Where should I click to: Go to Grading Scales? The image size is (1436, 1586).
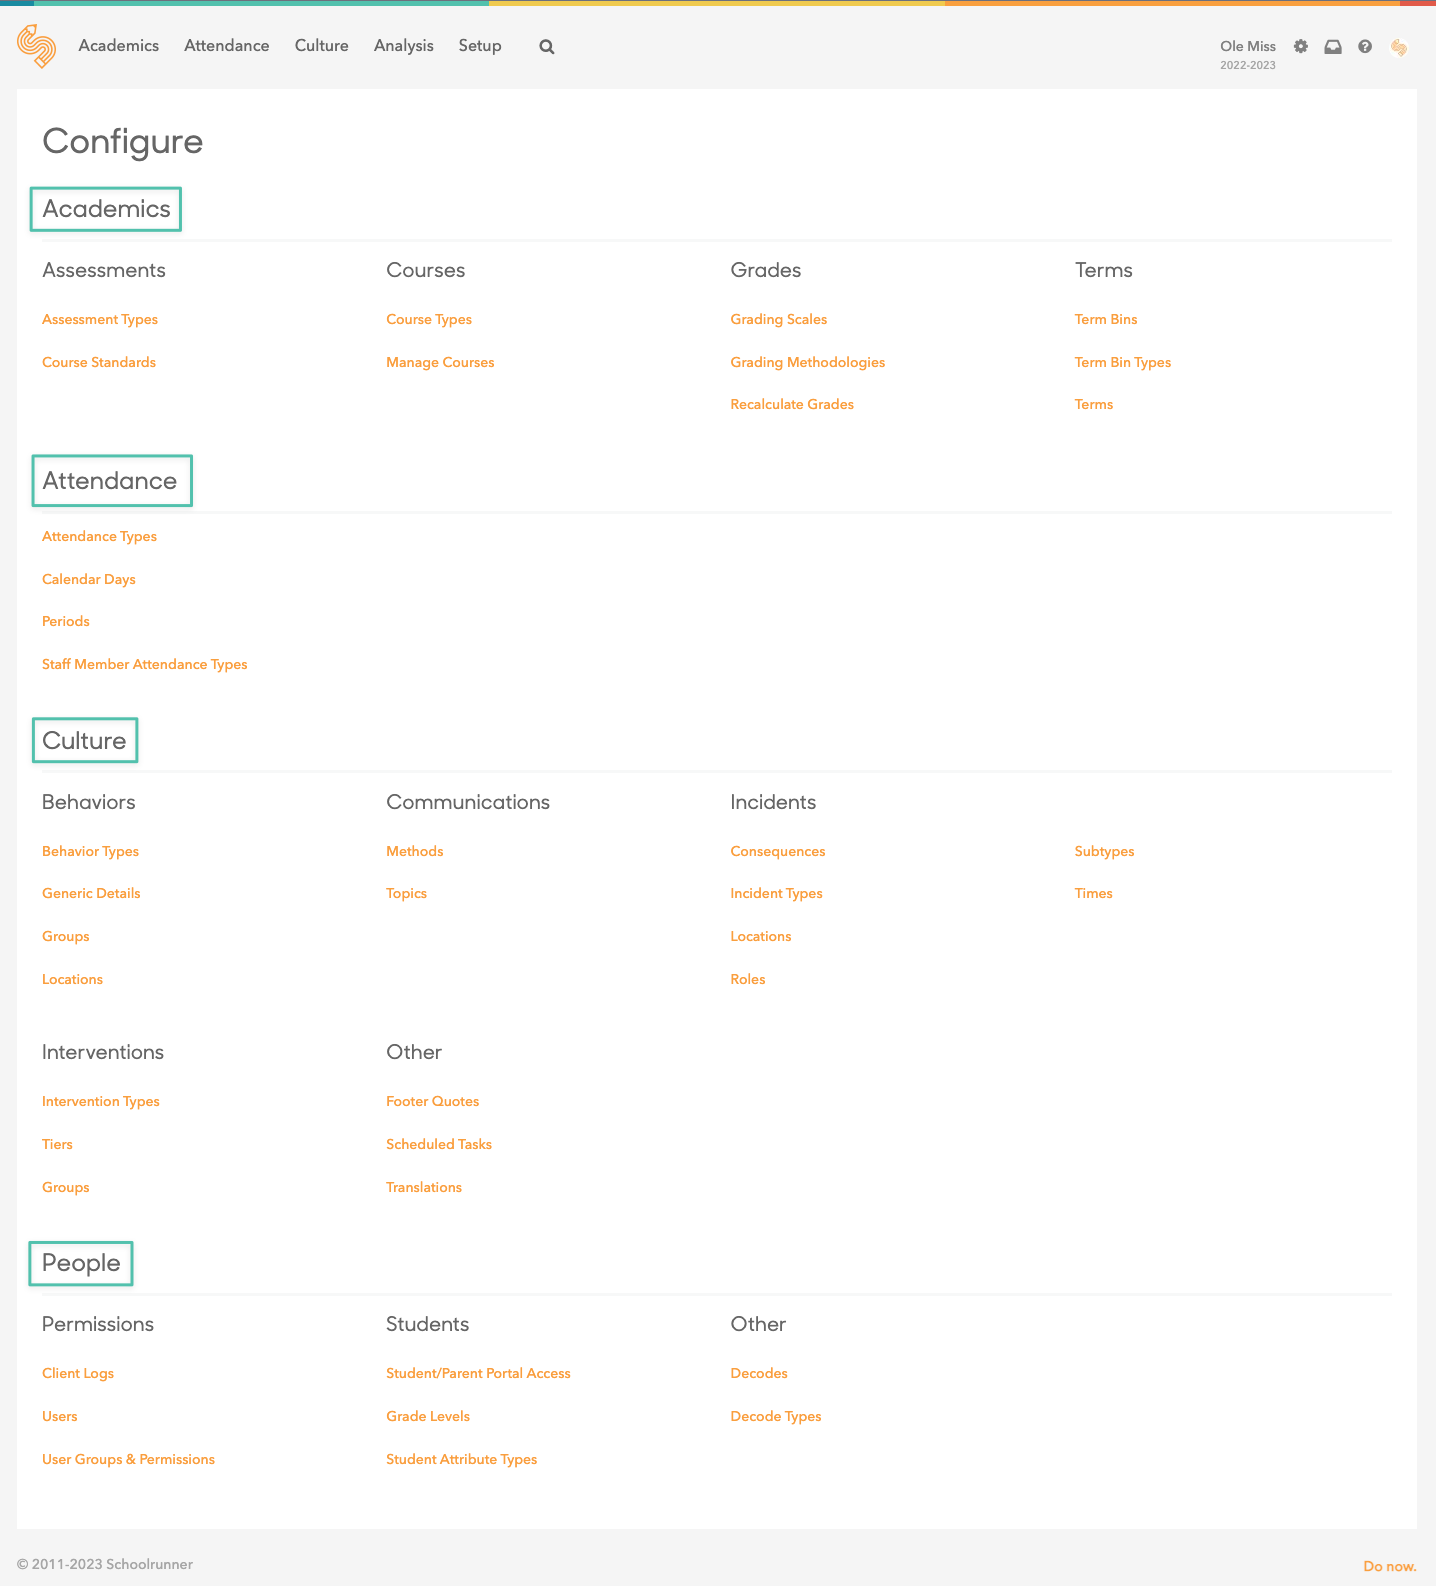pyautogui.click(x=778, y=320)
